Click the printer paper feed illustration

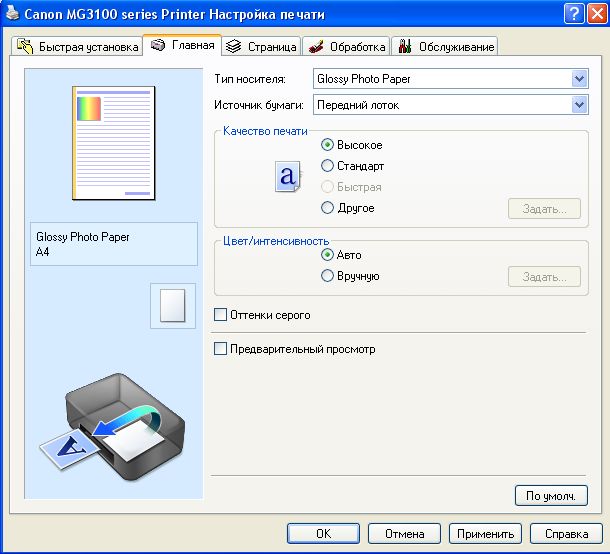113,427
